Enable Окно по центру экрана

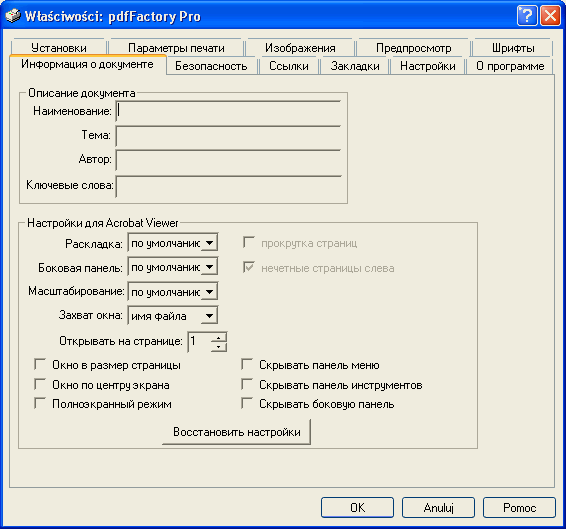(40, 384)
